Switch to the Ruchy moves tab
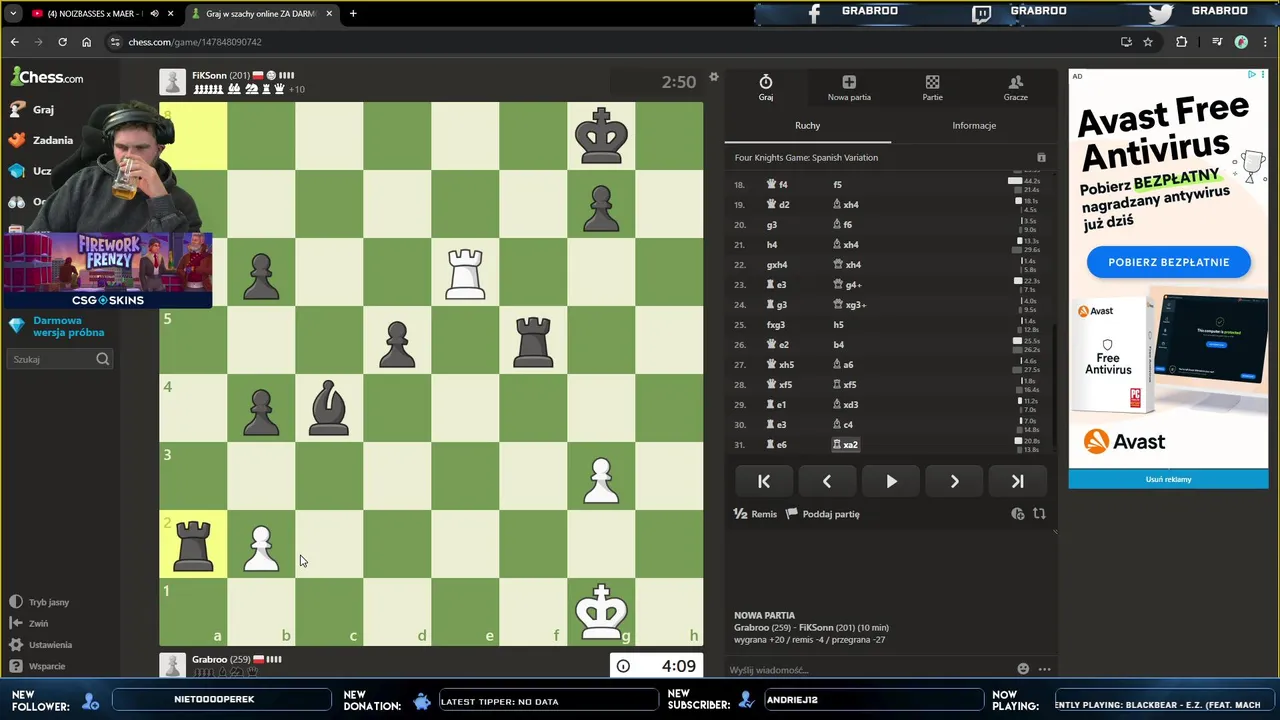 [x=807, y=125]
